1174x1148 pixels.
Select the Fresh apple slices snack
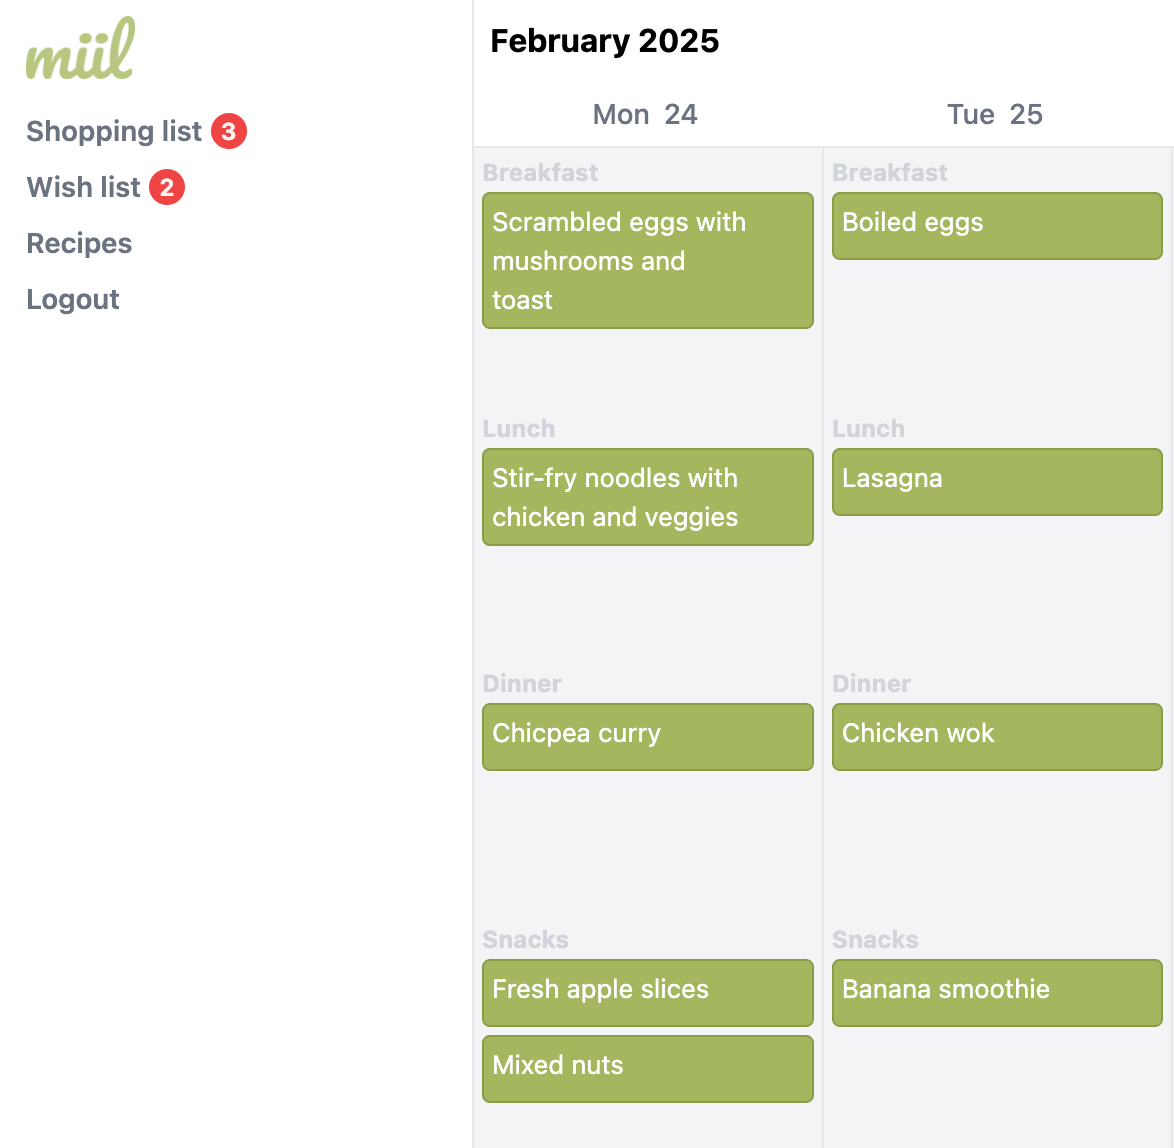(x=647, y=992)
